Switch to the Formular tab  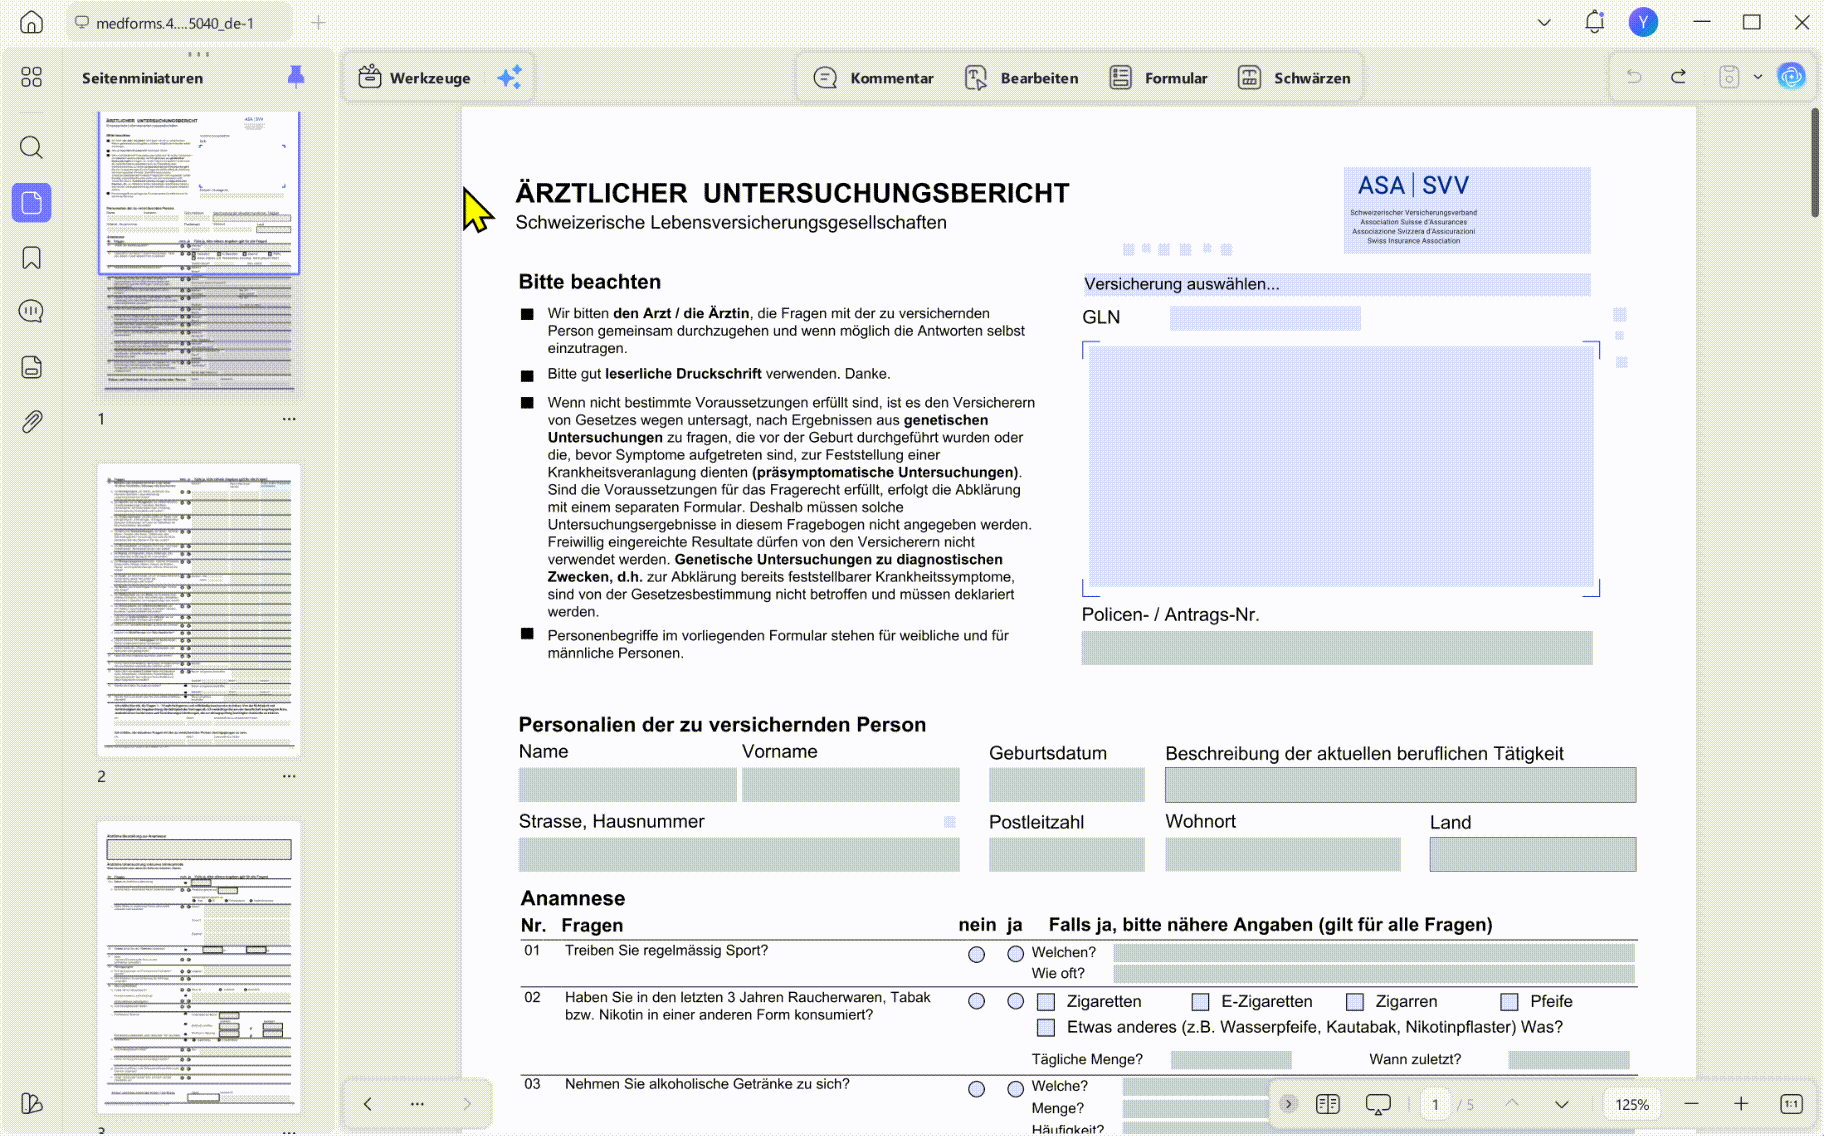pyautogui.click(x=1158, y=77)
